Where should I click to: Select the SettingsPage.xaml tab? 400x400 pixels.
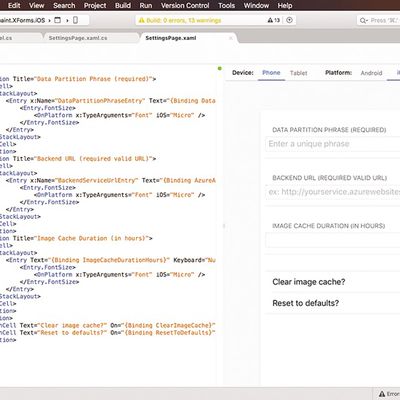click(x=171, y=38)
